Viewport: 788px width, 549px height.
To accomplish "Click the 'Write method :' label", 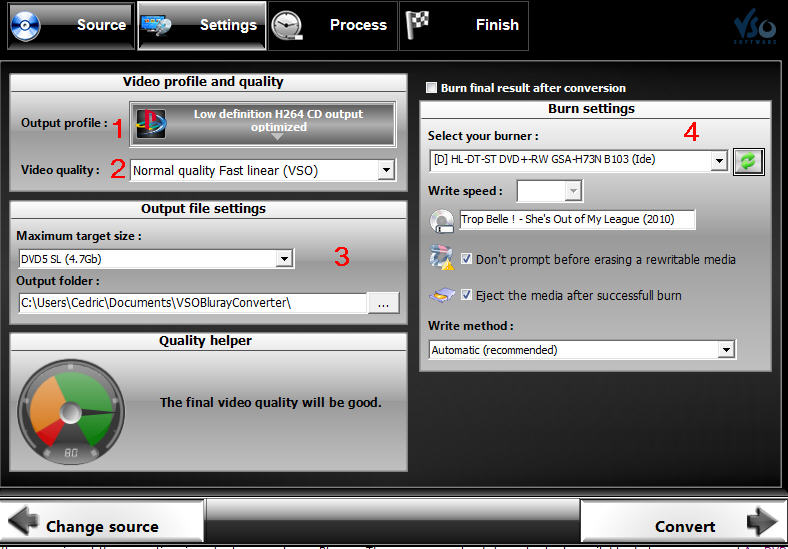I will pyautogui.click(x=471, y=326).
